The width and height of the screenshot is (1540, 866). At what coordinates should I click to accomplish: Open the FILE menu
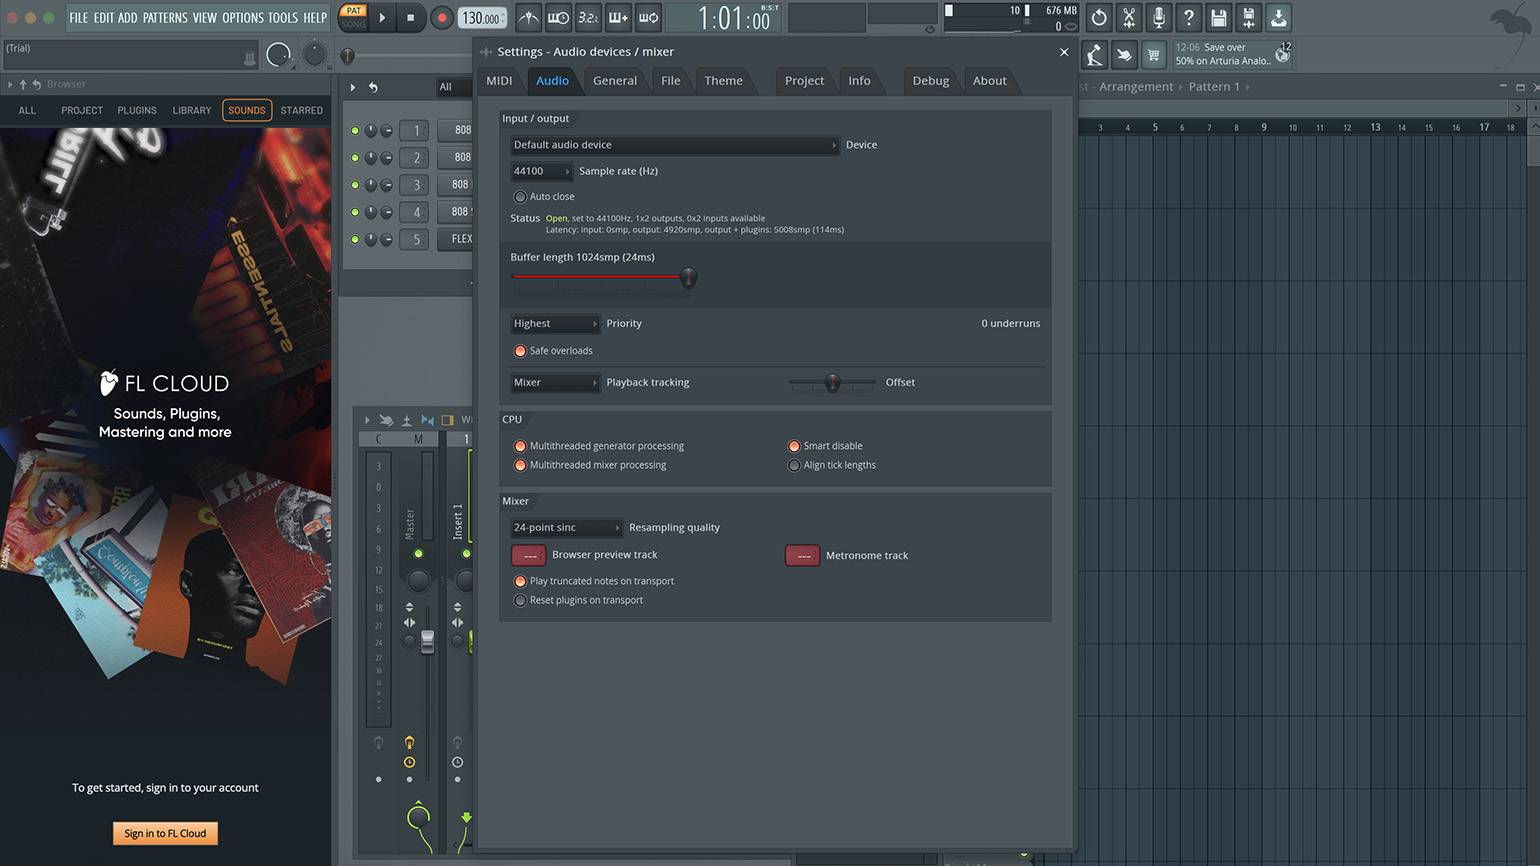78,18
